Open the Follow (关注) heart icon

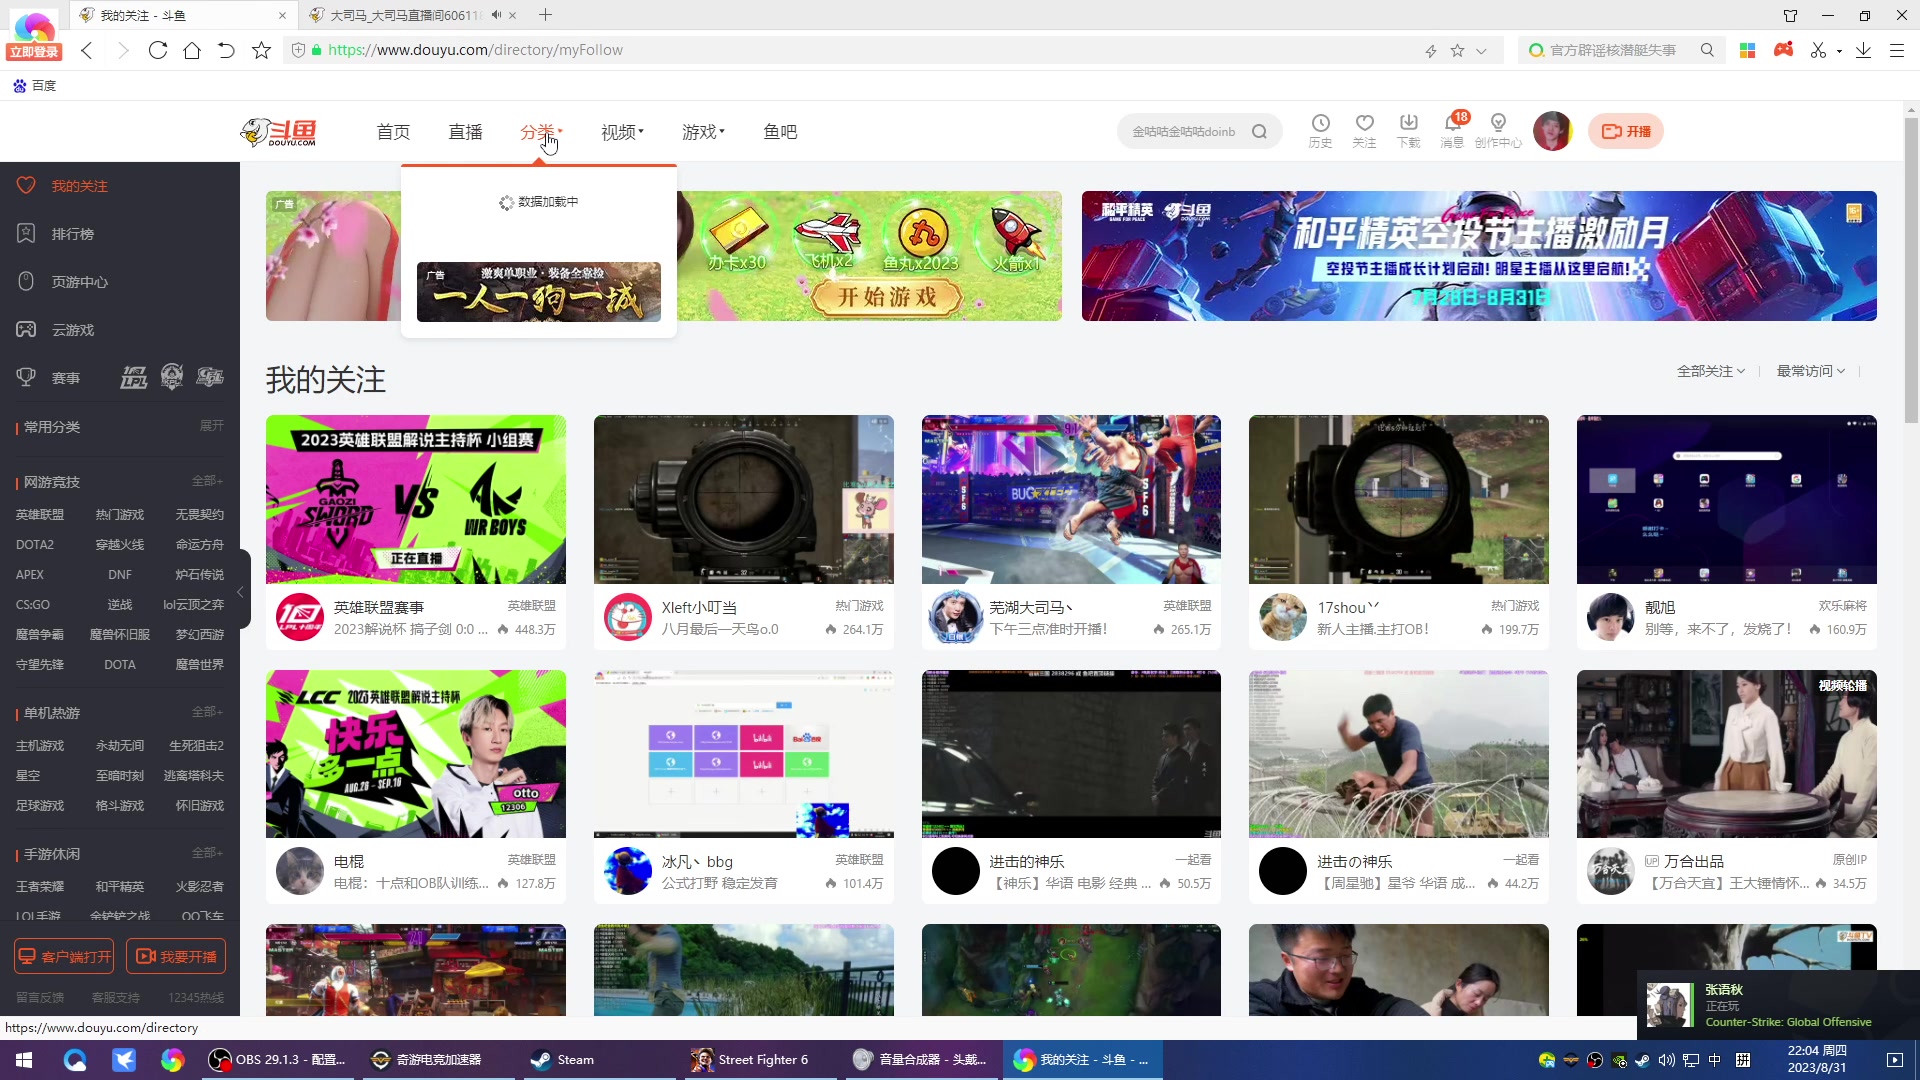[x=1364, y=130]
